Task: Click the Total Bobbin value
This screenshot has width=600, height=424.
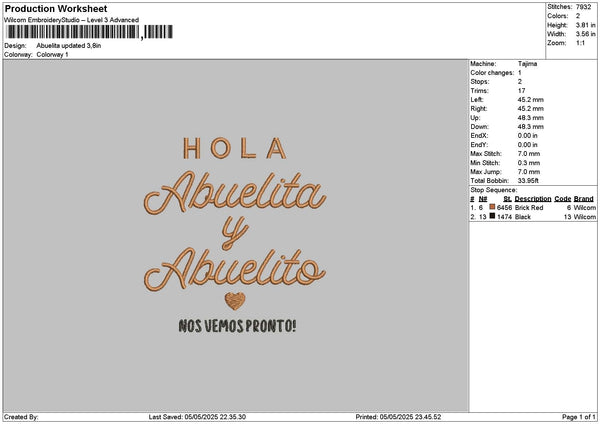Action: 527,179
